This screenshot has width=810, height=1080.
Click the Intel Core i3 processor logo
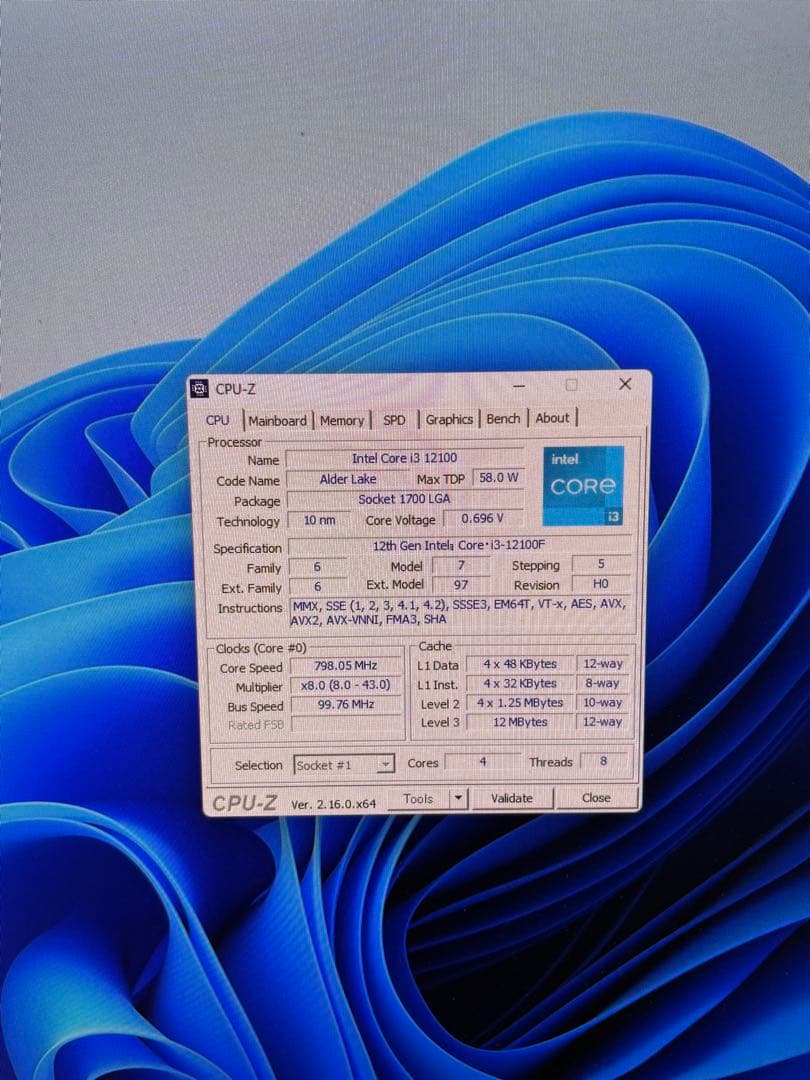pyautogui.click(x=582, y=484)
